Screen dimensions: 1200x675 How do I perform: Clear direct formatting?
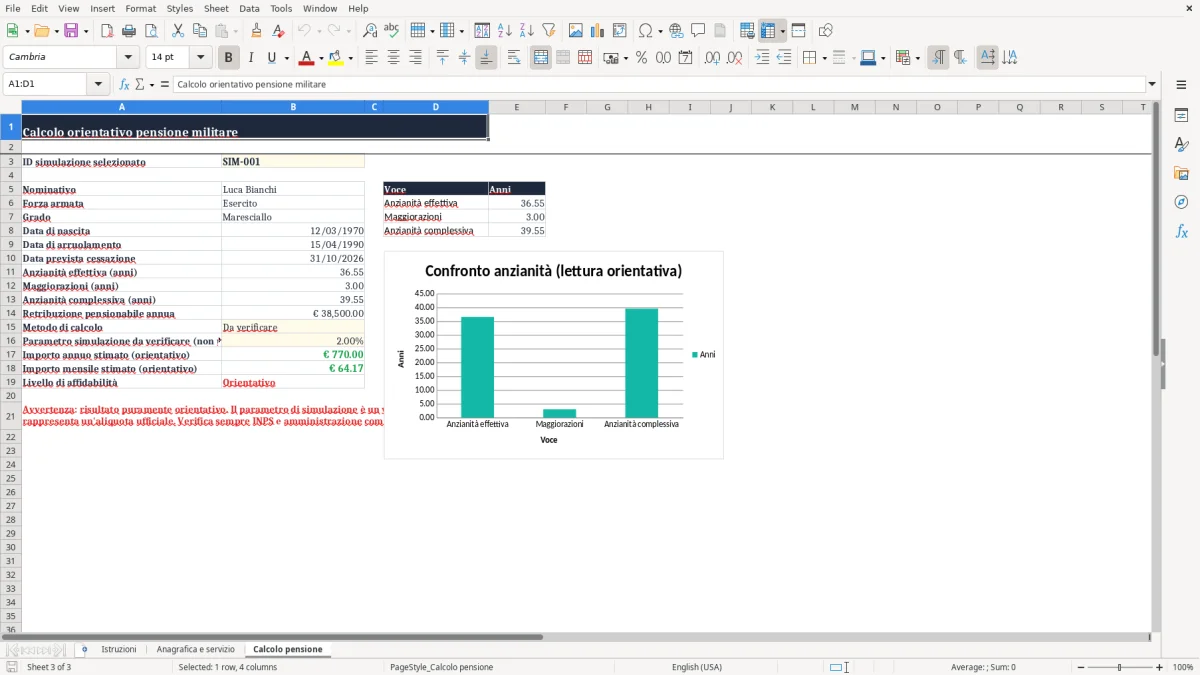pyautogui.click(x=279, y=31)
